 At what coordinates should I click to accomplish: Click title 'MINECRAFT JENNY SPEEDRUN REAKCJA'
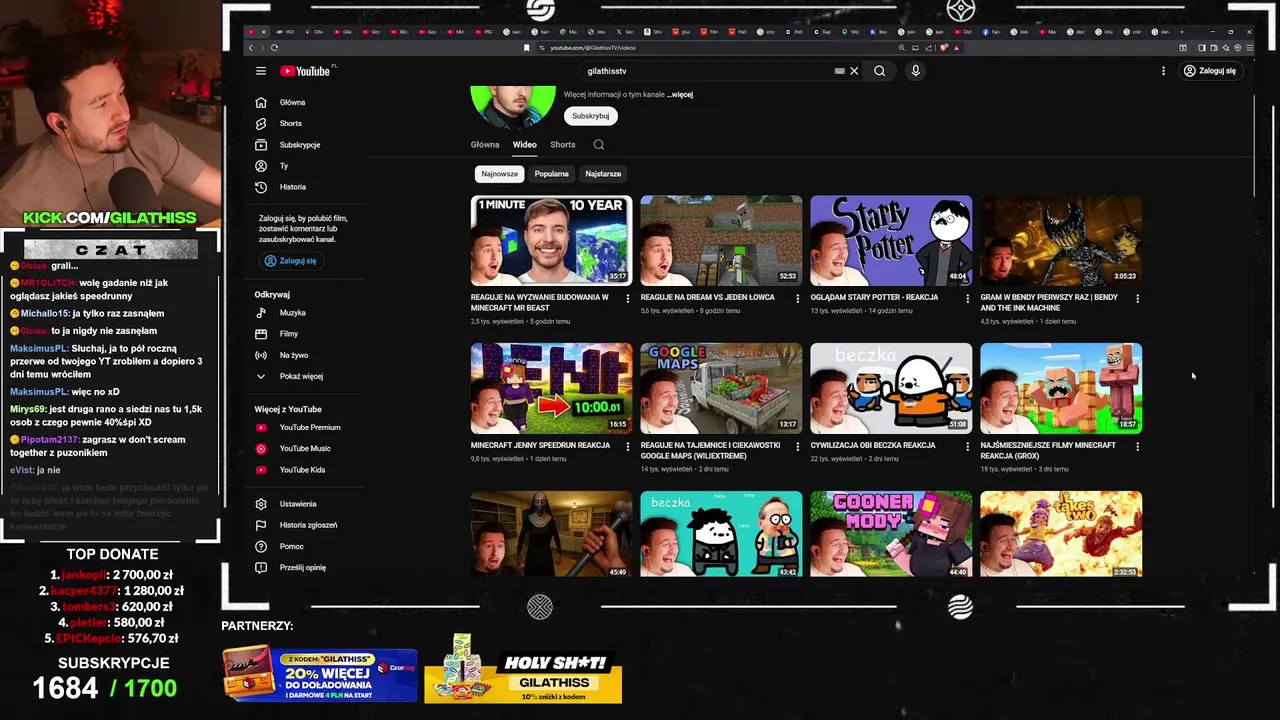coord(540,445)
